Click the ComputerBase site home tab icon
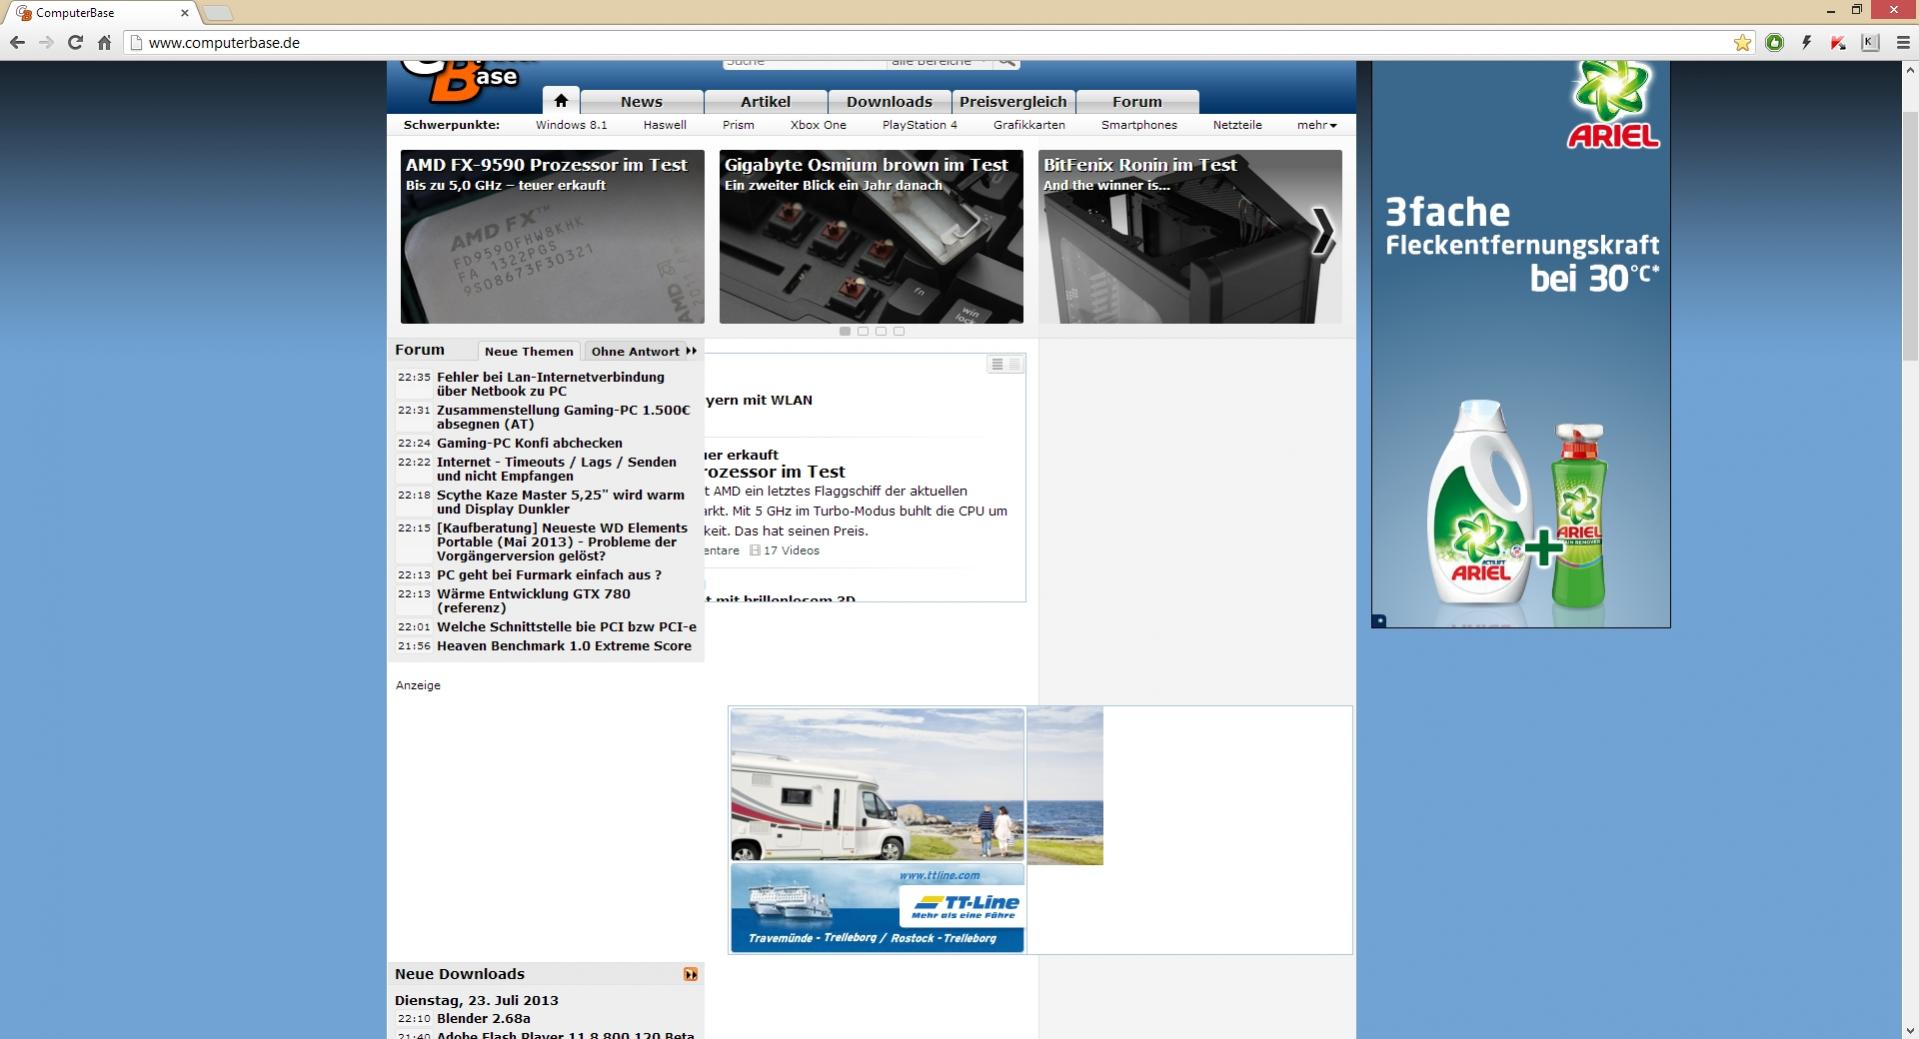Viewport: 1919px width, 1039px height. 561,101
